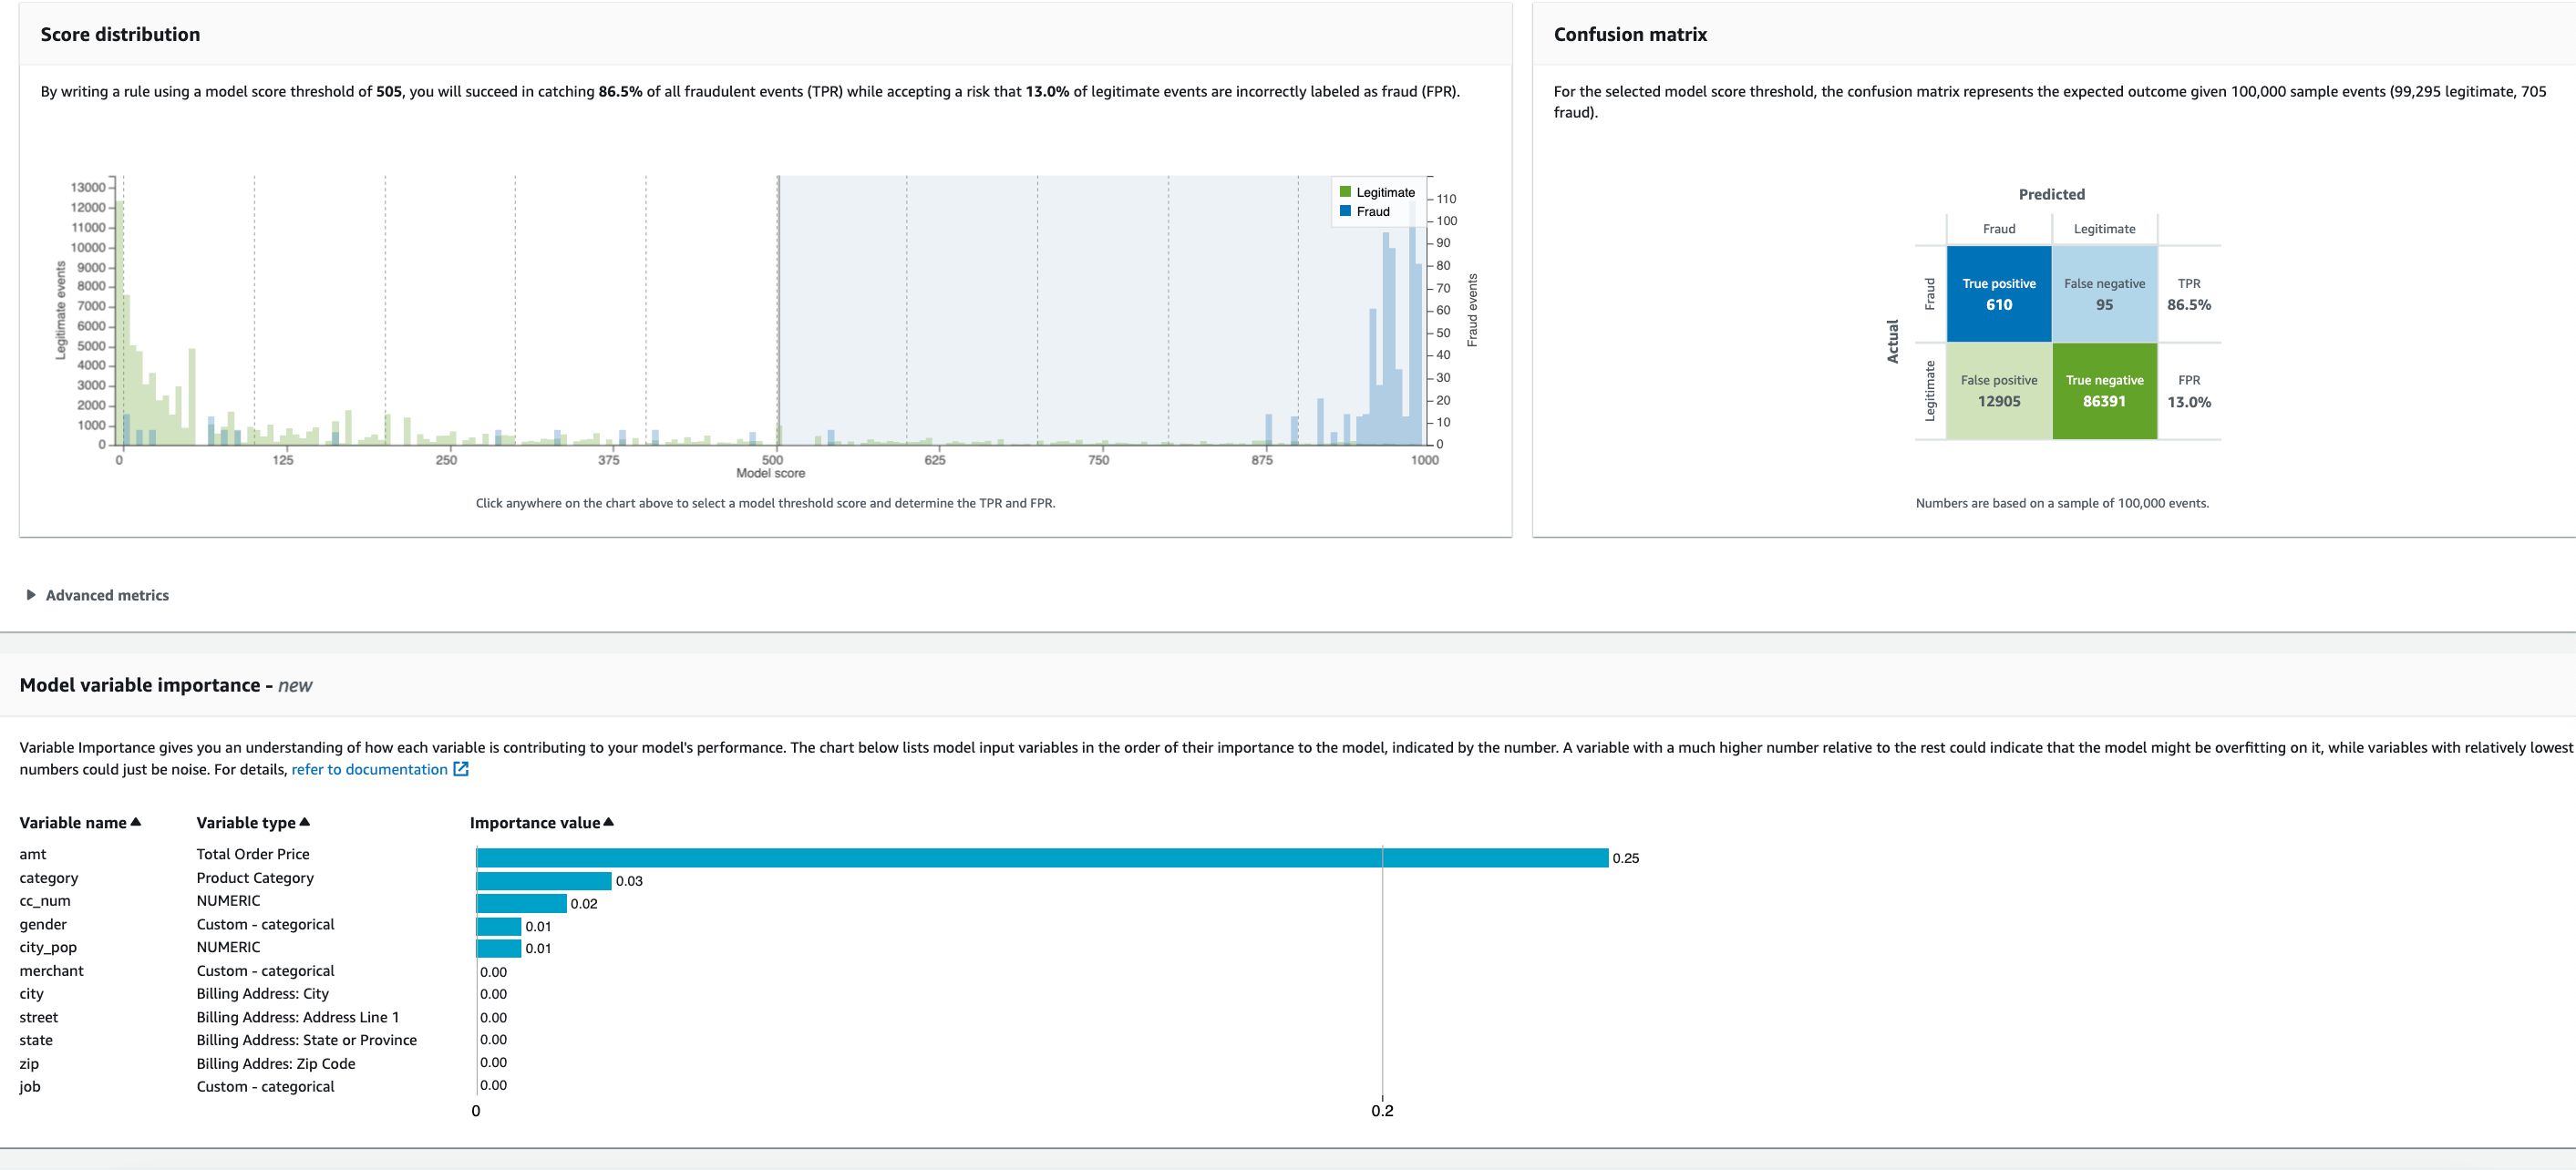Click the True positive 610 cell

(1998, 294)
